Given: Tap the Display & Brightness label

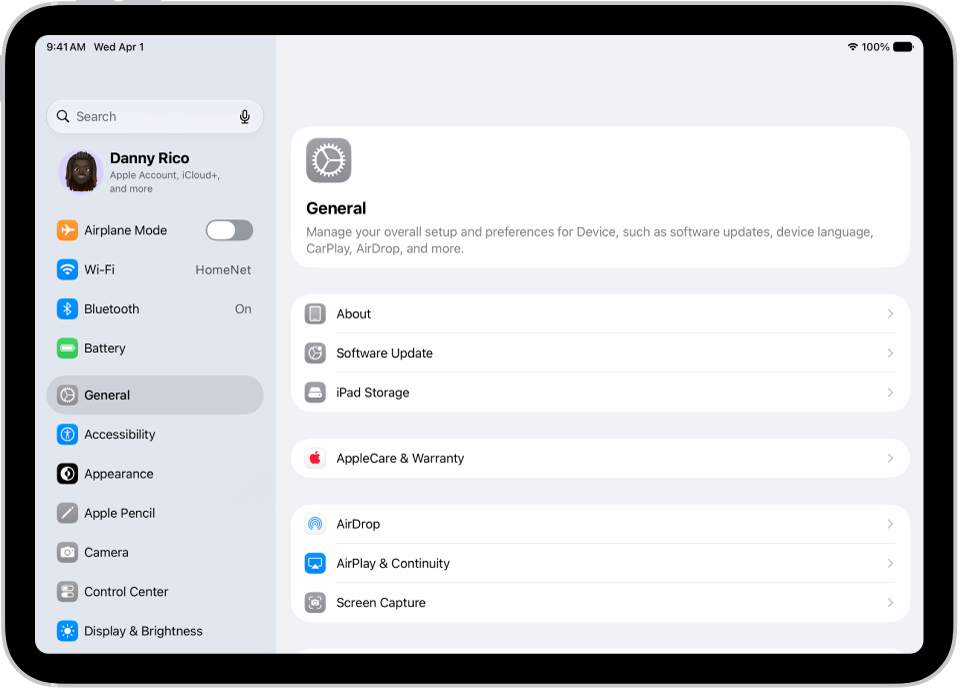Looking at the screenshot, I should coord(143,631).
